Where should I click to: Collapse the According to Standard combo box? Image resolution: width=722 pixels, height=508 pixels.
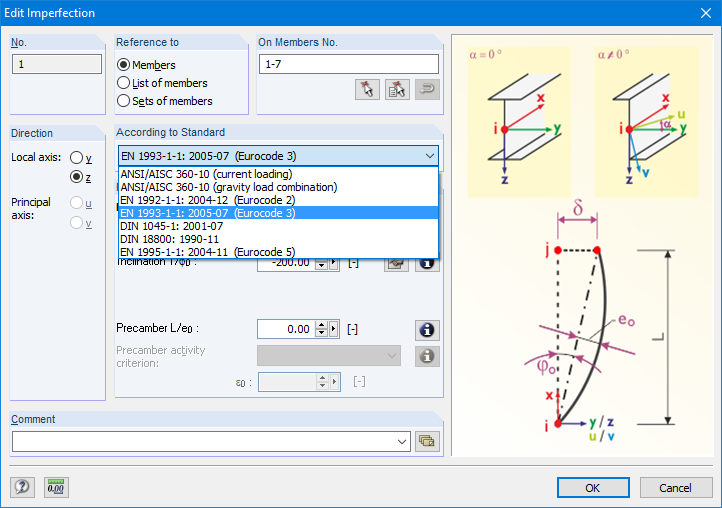coord(430,156)
